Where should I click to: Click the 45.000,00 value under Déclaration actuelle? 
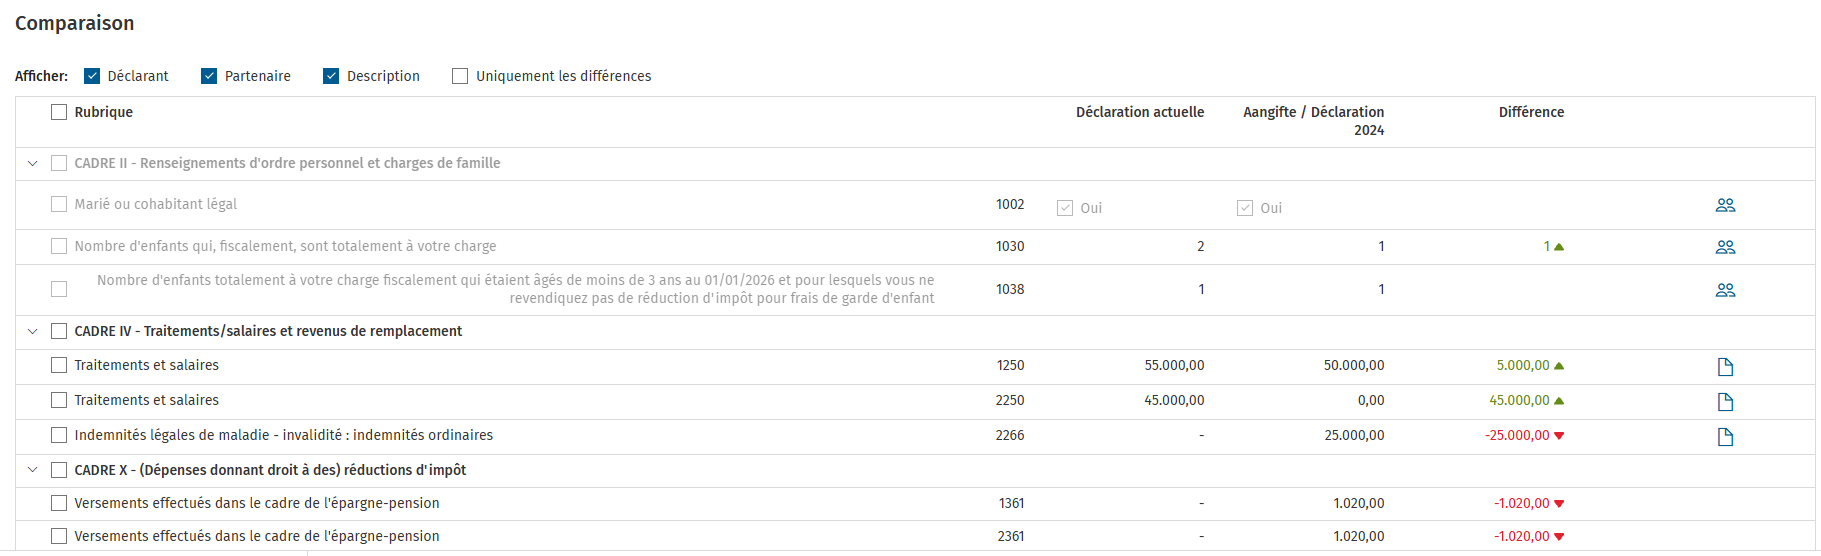[x=1174, y=400]
